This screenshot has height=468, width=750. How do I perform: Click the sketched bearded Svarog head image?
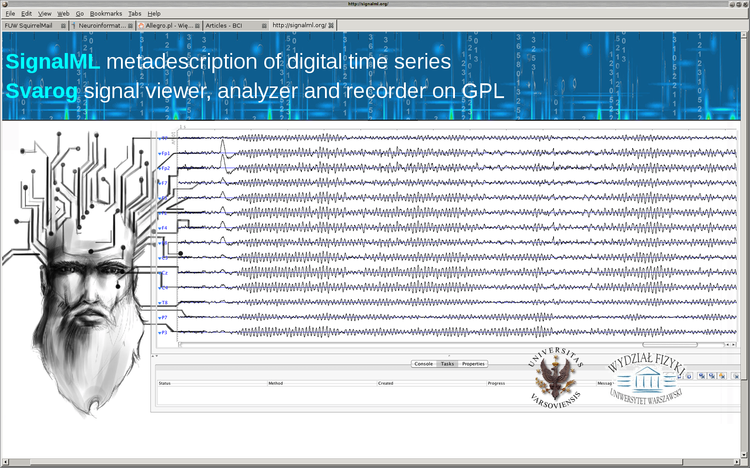tap(89, 273)
